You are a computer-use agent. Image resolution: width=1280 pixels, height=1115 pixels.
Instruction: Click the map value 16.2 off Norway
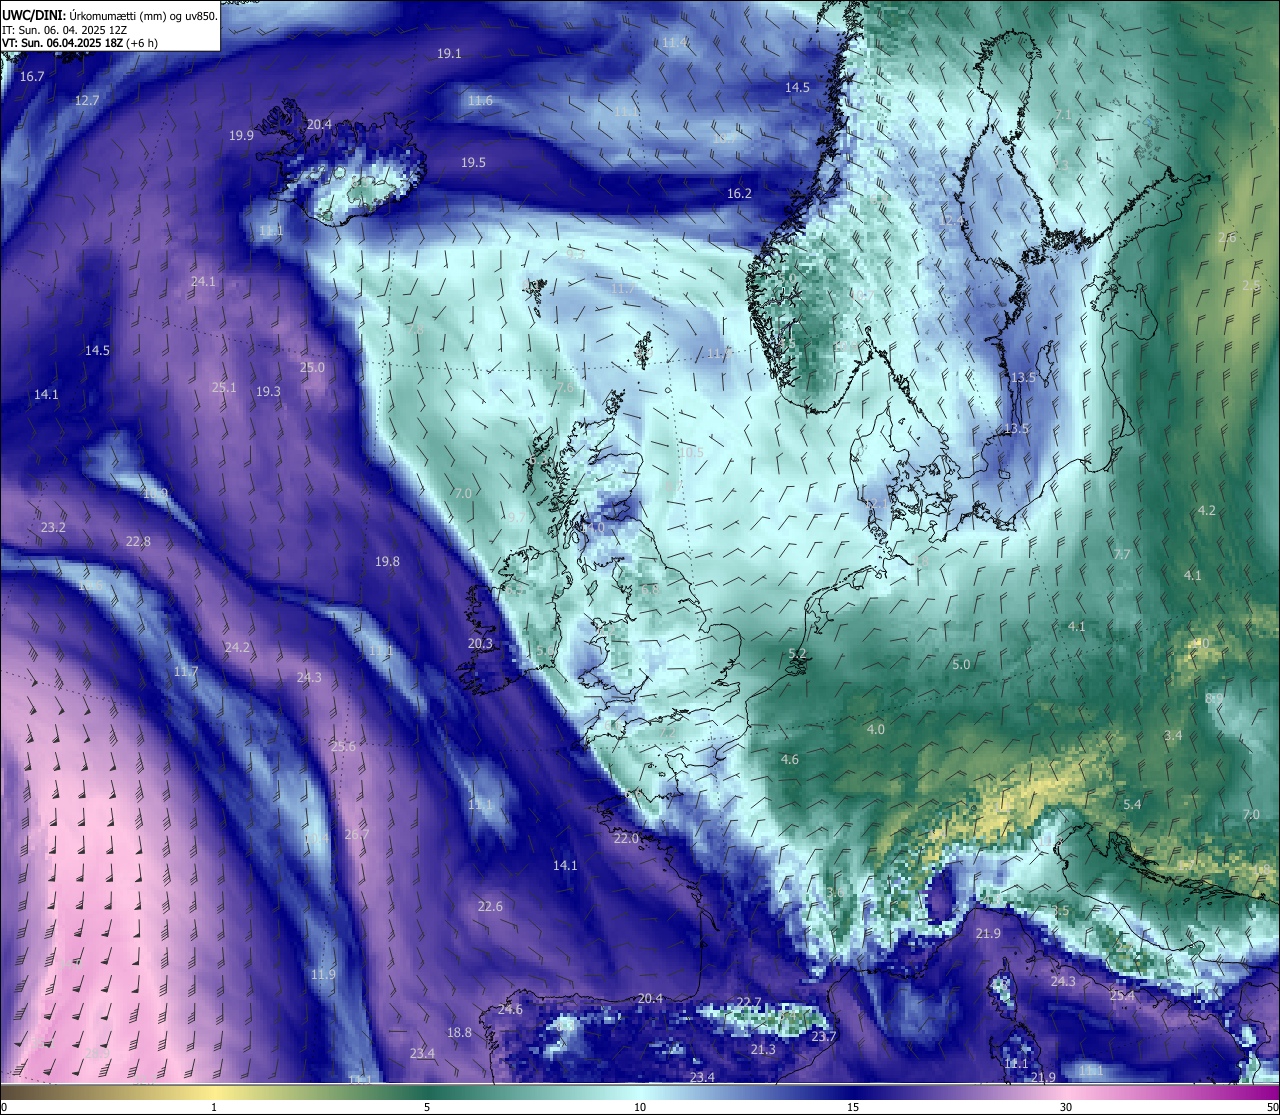tap(739, 194)
